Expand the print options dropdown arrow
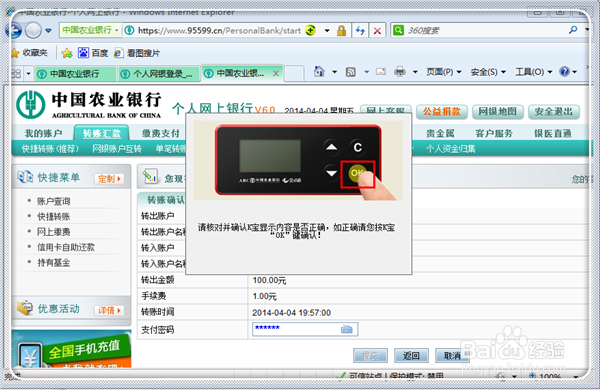 [415, 72]
